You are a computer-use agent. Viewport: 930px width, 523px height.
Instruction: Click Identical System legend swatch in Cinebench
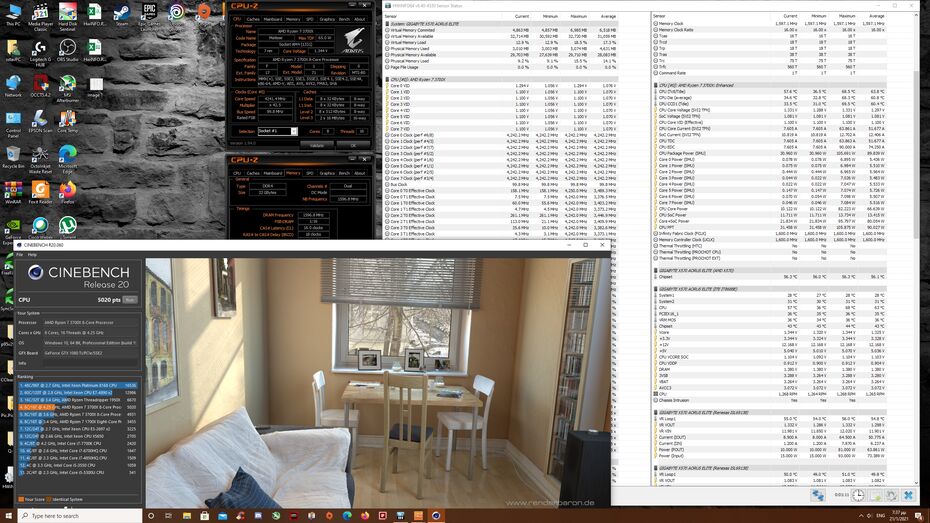tap(49, 499)
